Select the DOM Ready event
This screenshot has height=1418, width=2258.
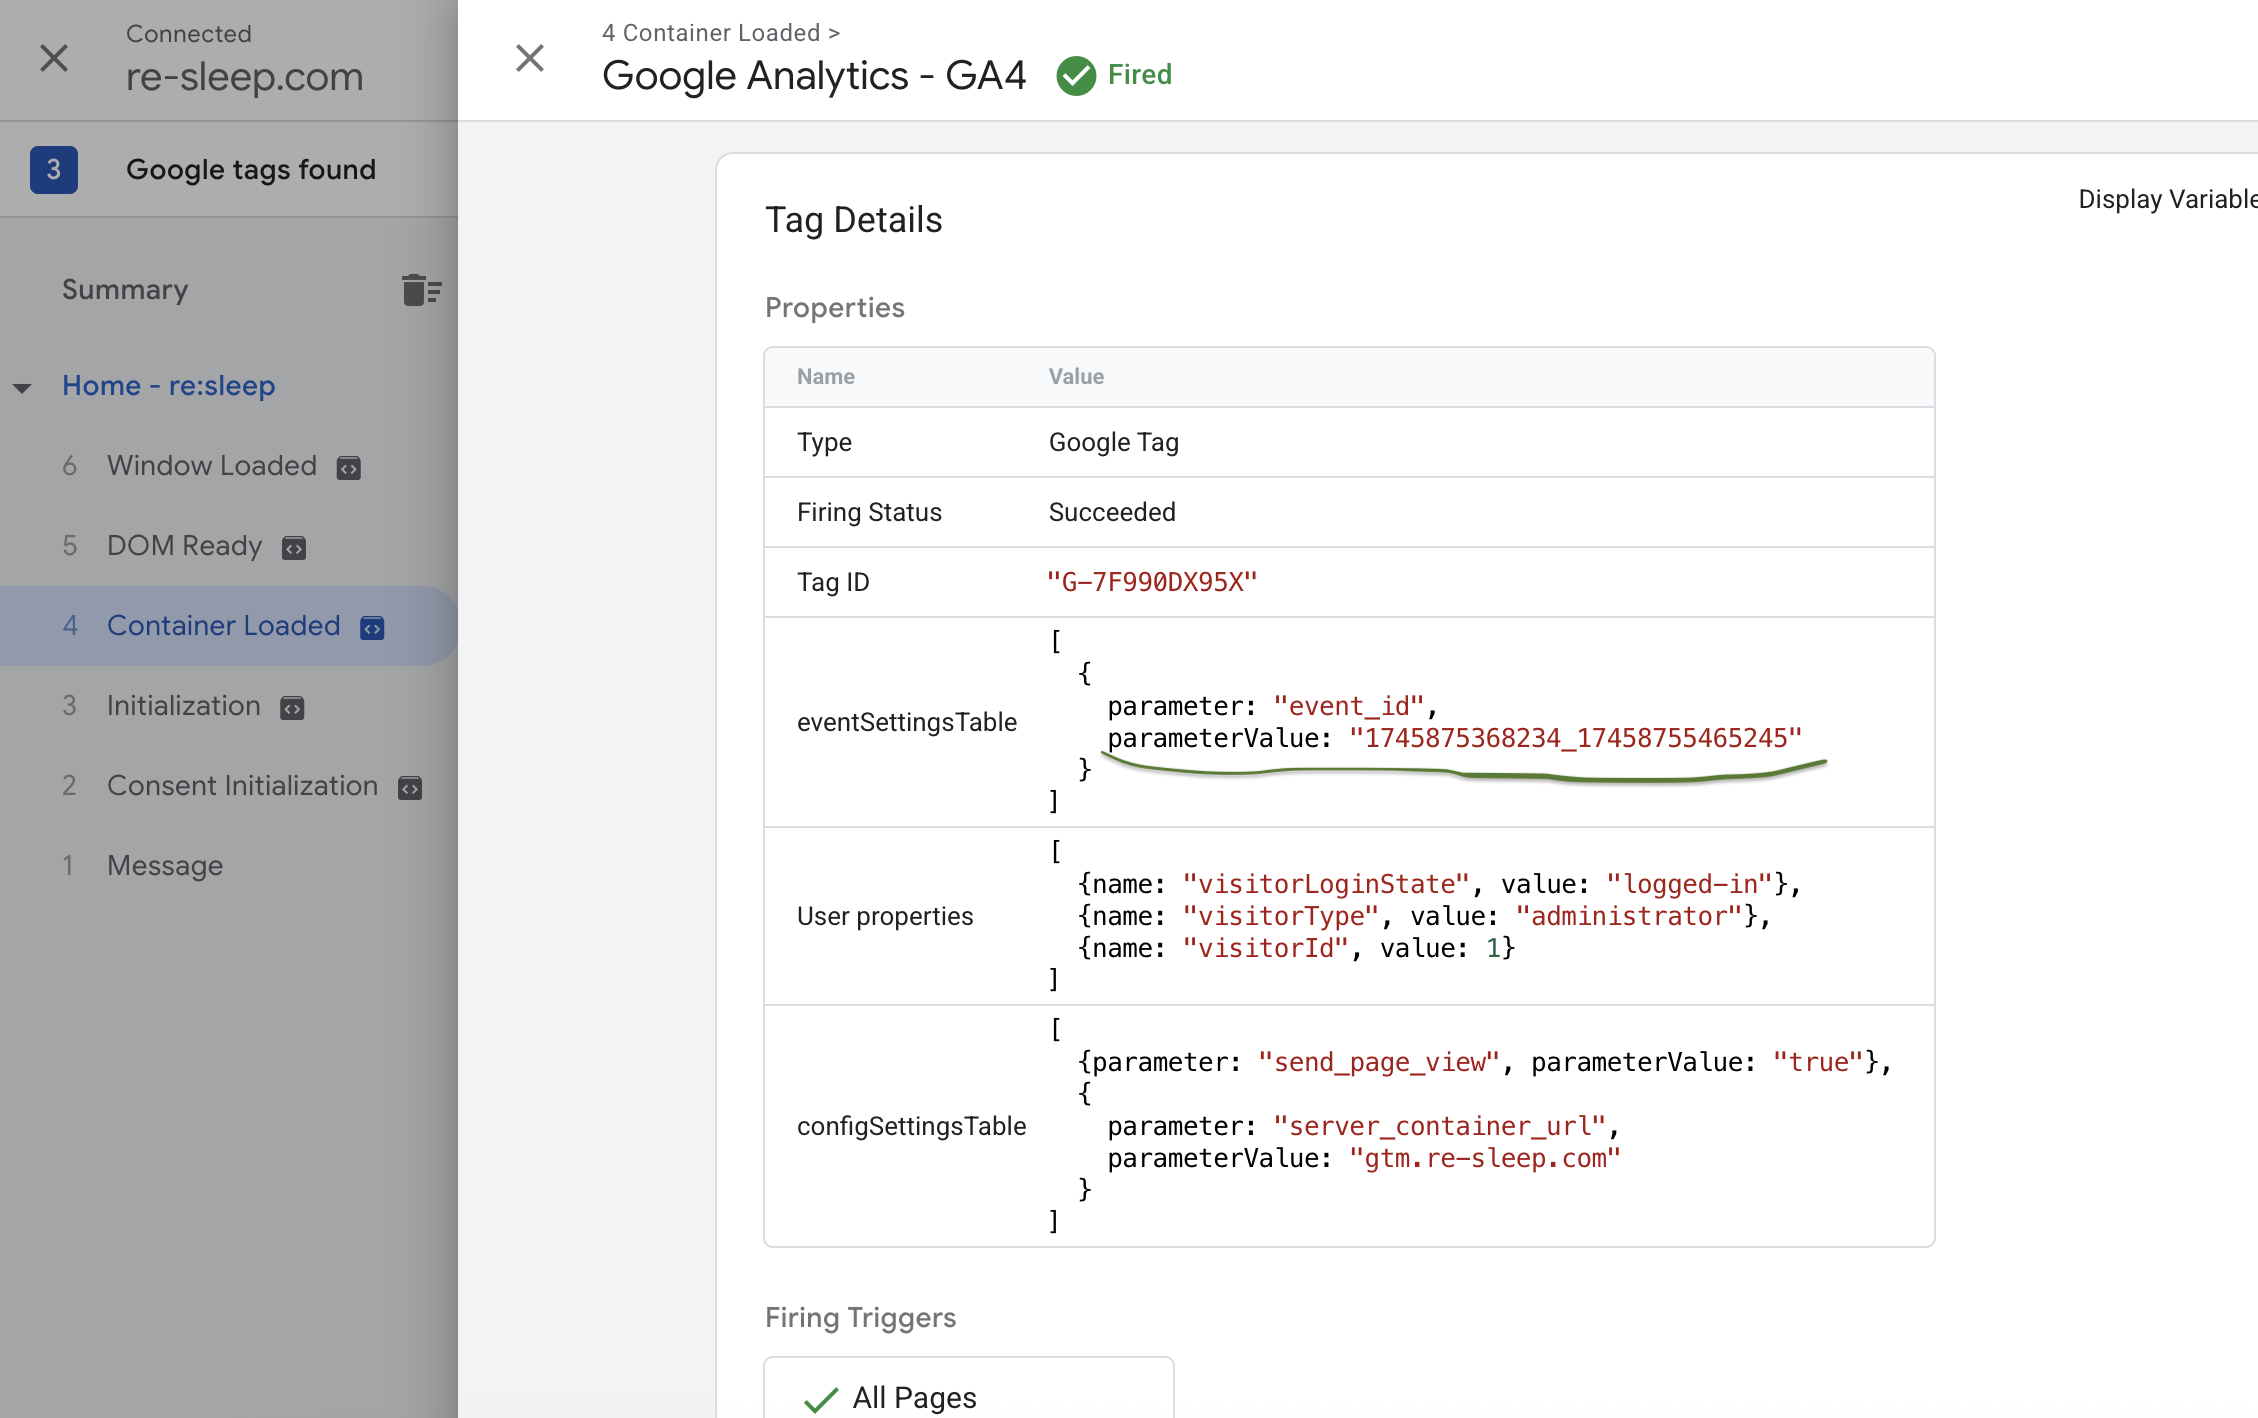tap(184, 546)
